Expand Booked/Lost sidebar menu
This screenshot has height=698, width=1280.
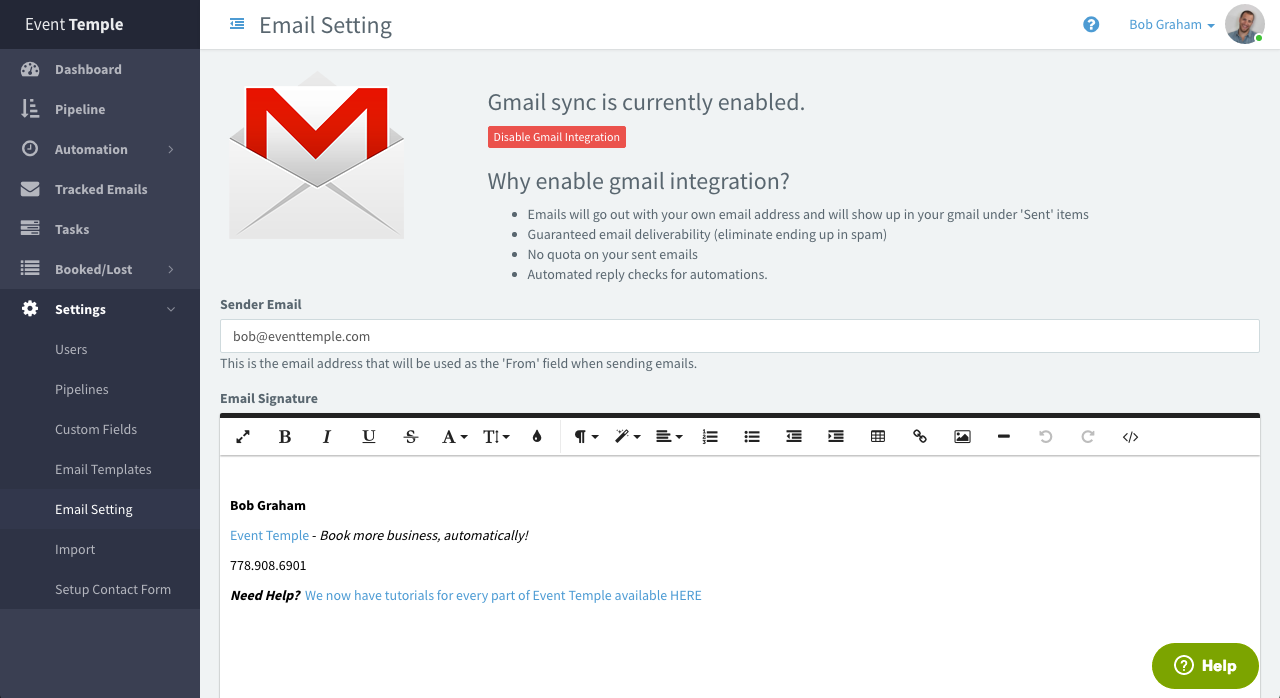100,269
